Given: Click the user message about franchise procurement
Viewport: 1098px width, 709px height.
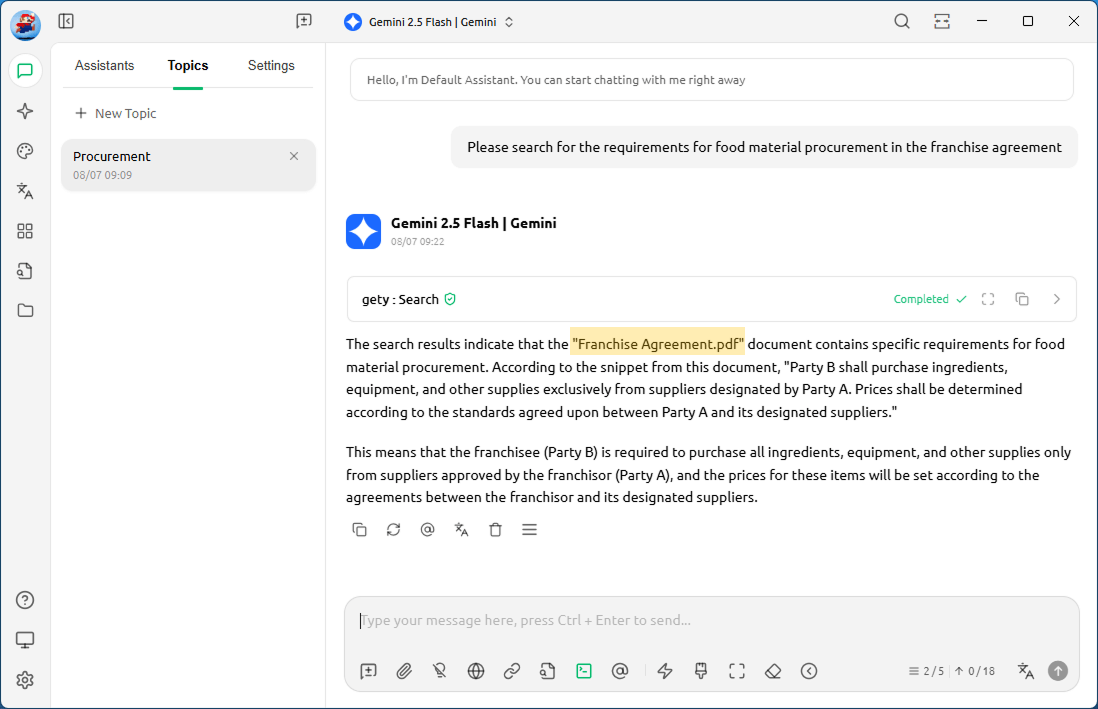Looking at the screenshot, I should point(764,147).
